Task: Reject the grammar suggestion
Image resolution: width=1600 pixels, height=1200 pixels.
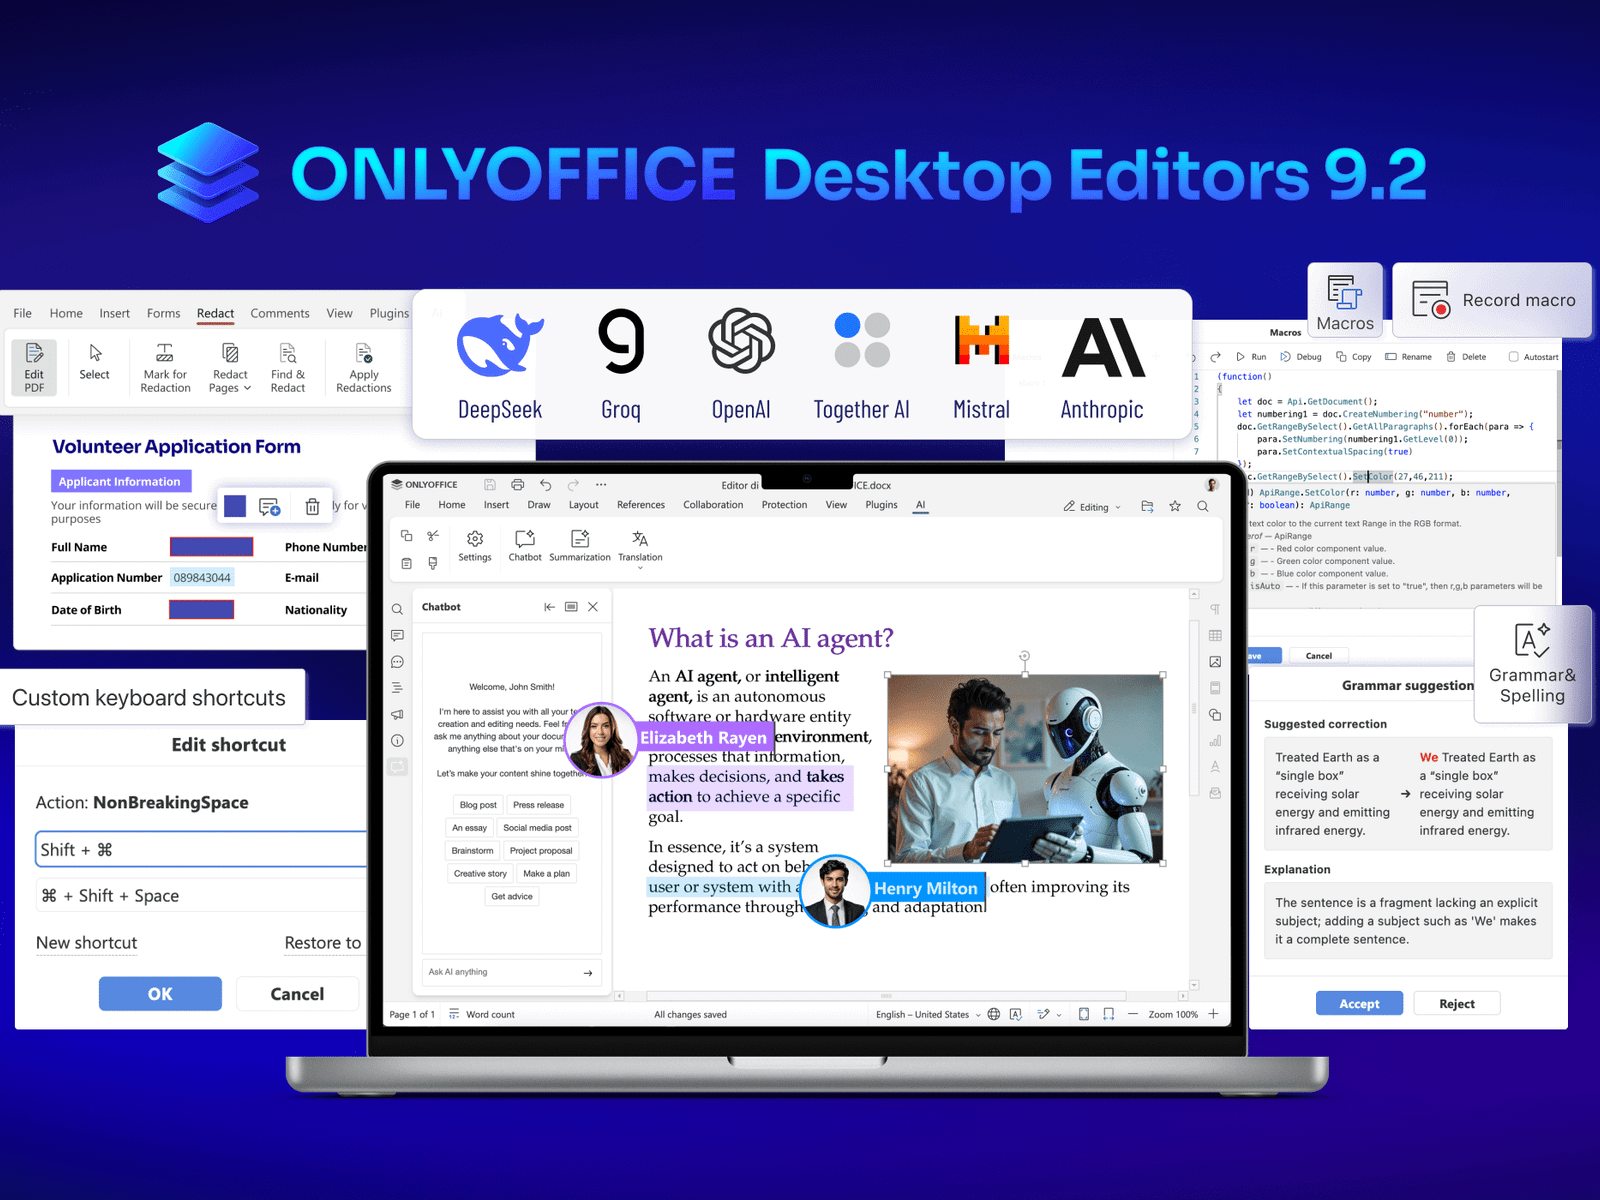Action: [1457, 1003]
